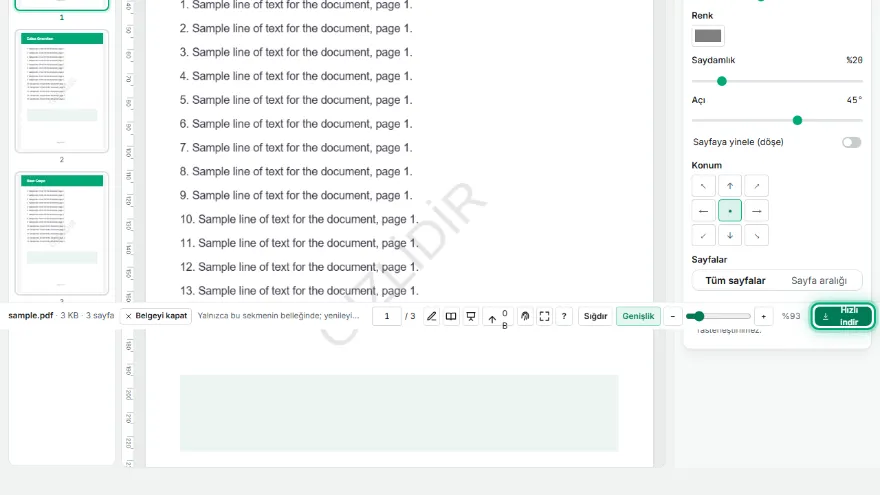
Task: Click the %93 zoom percentage
Action: click(791, 316)
